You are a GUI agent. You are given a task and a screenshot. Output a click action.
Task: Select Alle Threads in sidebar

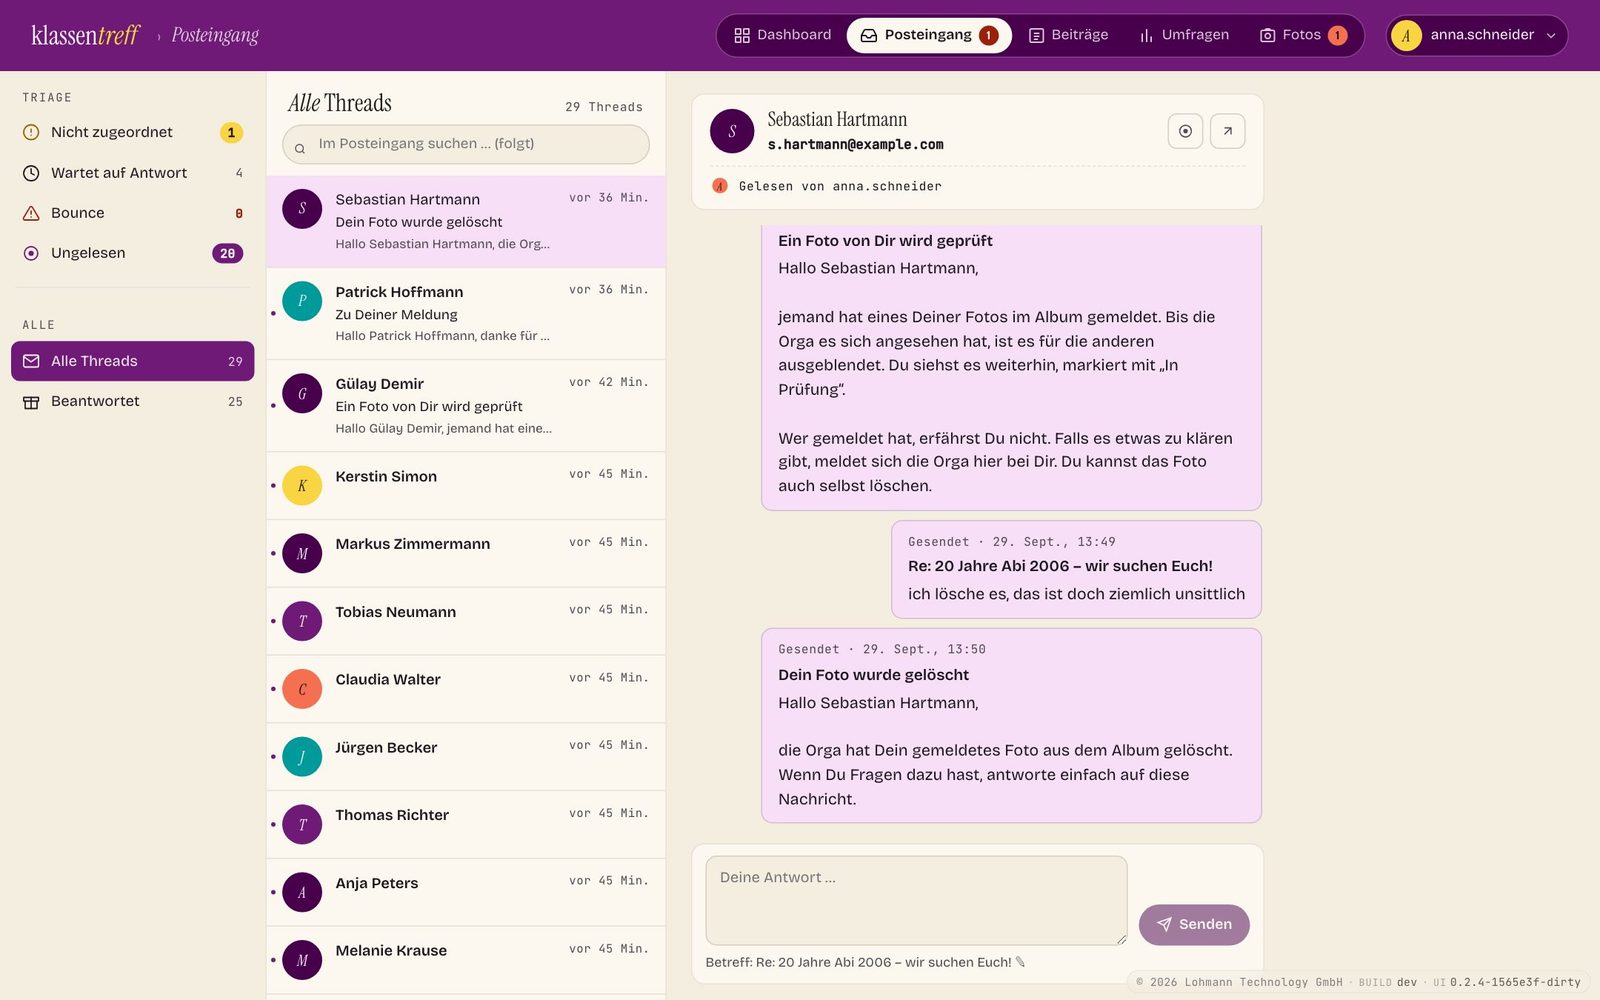(x=133, y=361)
